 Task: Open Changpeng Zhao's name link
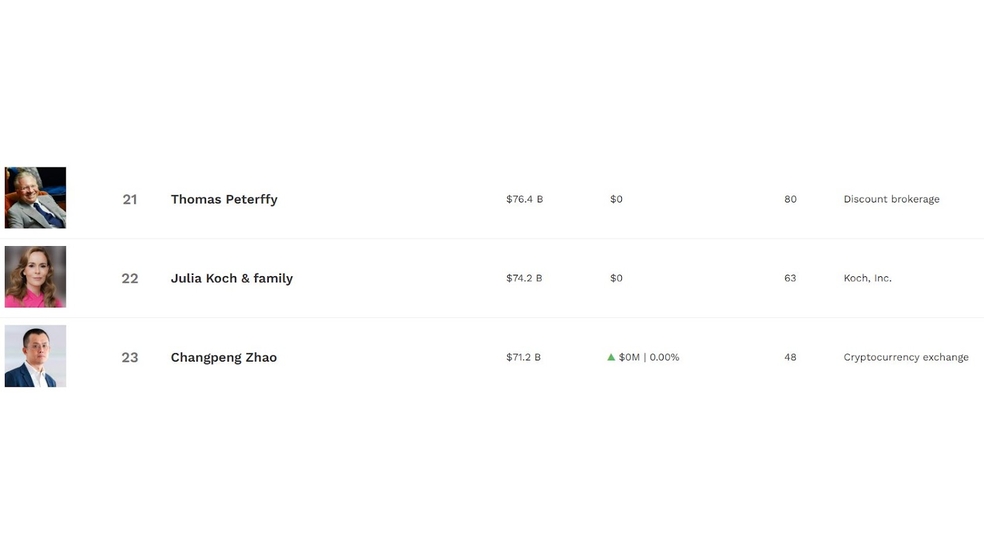223,357
